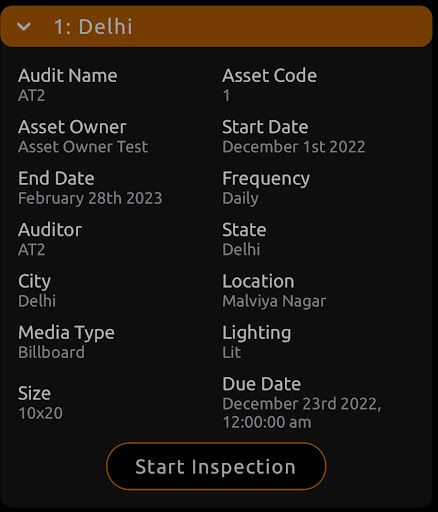Select the Size value 10x20
This screenshot has height=512, width=438.
click(x=40, y=413)
